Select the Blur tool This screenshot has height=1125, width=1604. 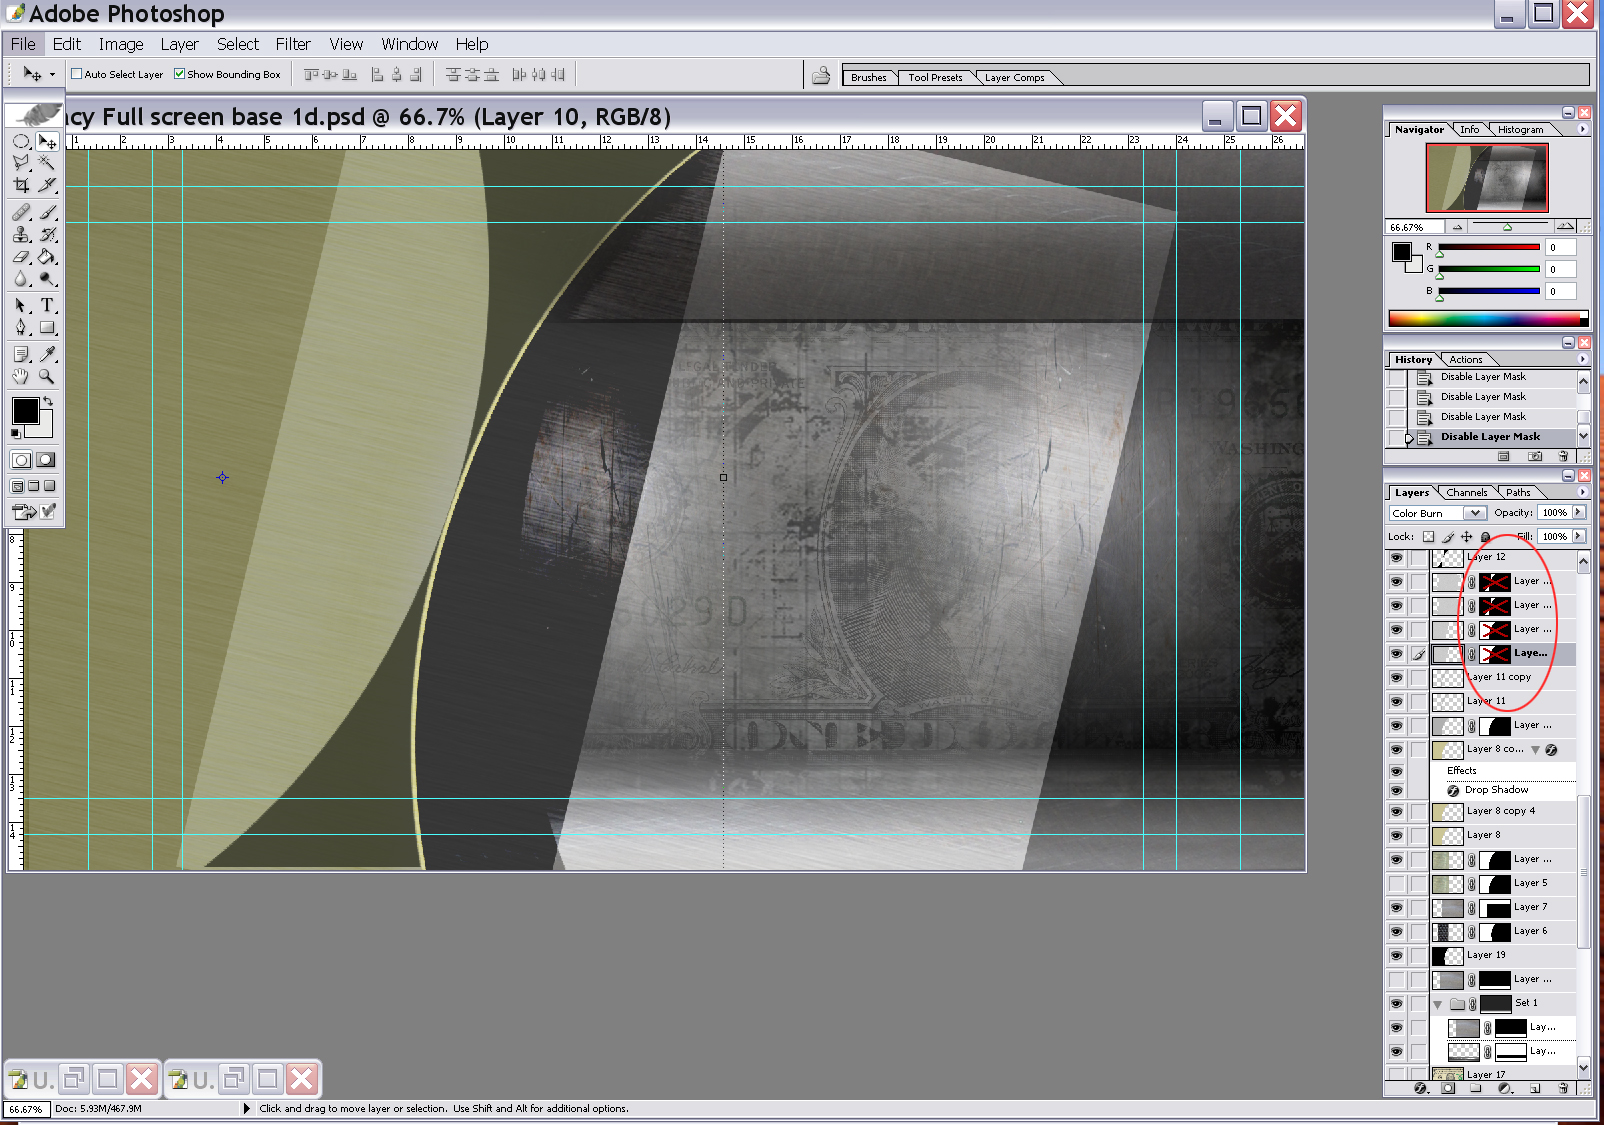21,279
